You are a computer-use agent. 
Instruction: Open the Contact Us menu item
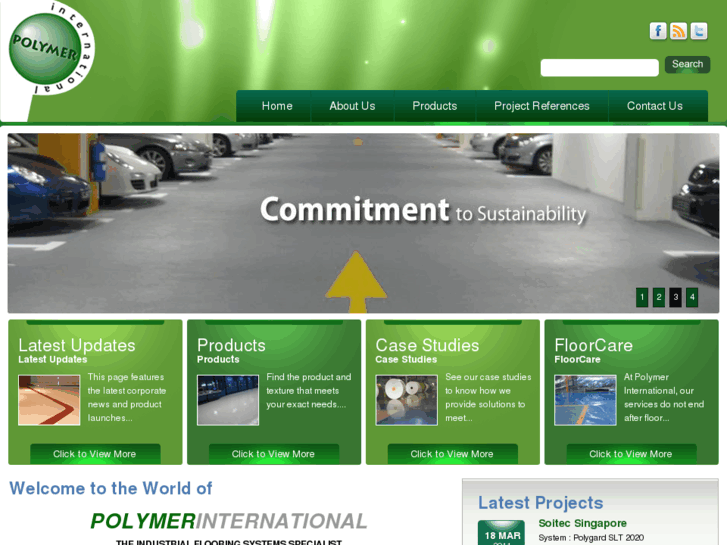[655, 106]
